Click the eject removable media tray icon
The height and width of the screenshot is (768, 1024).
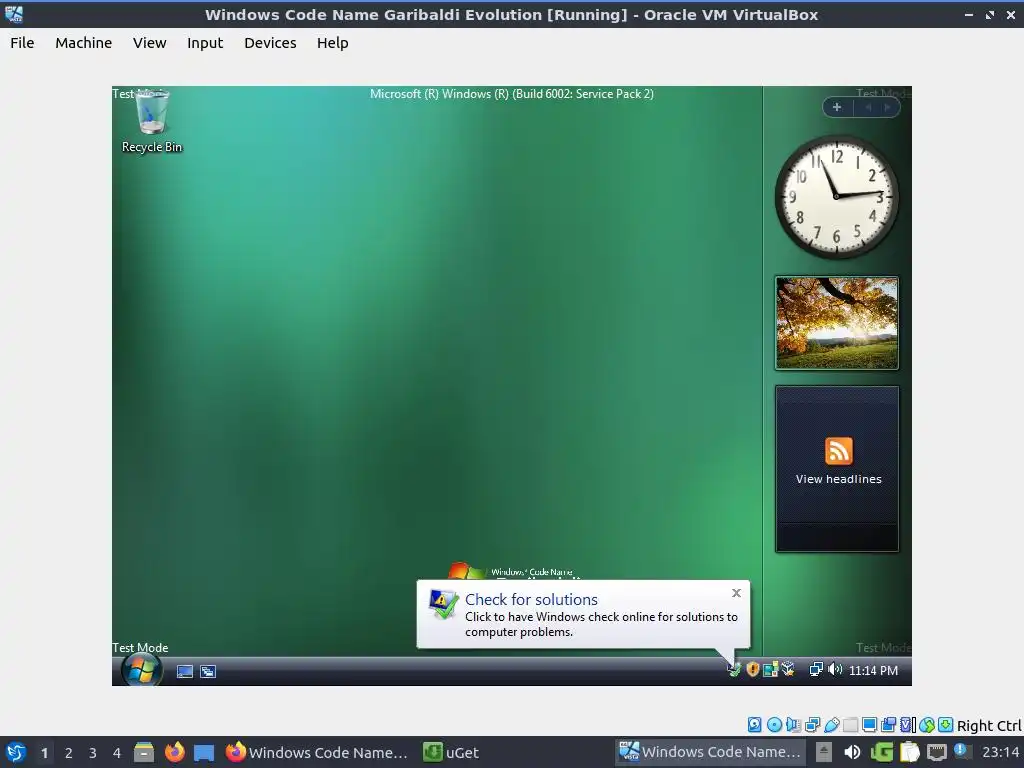coord(824,752)
